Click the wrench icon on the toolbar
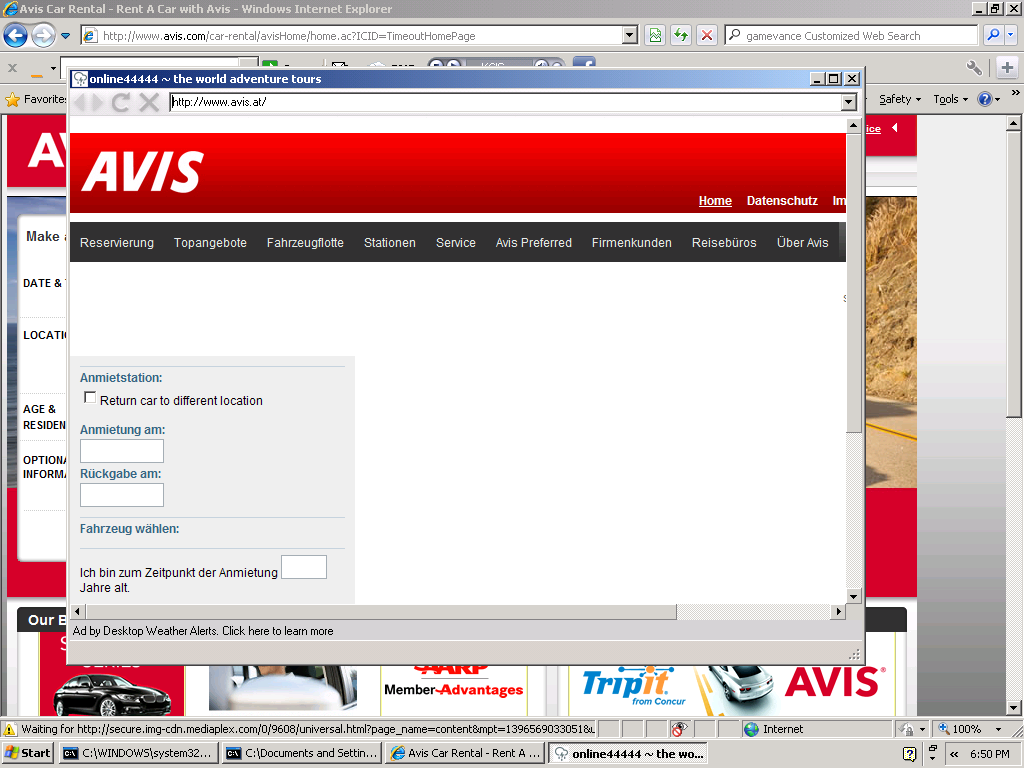 [974, 67]
